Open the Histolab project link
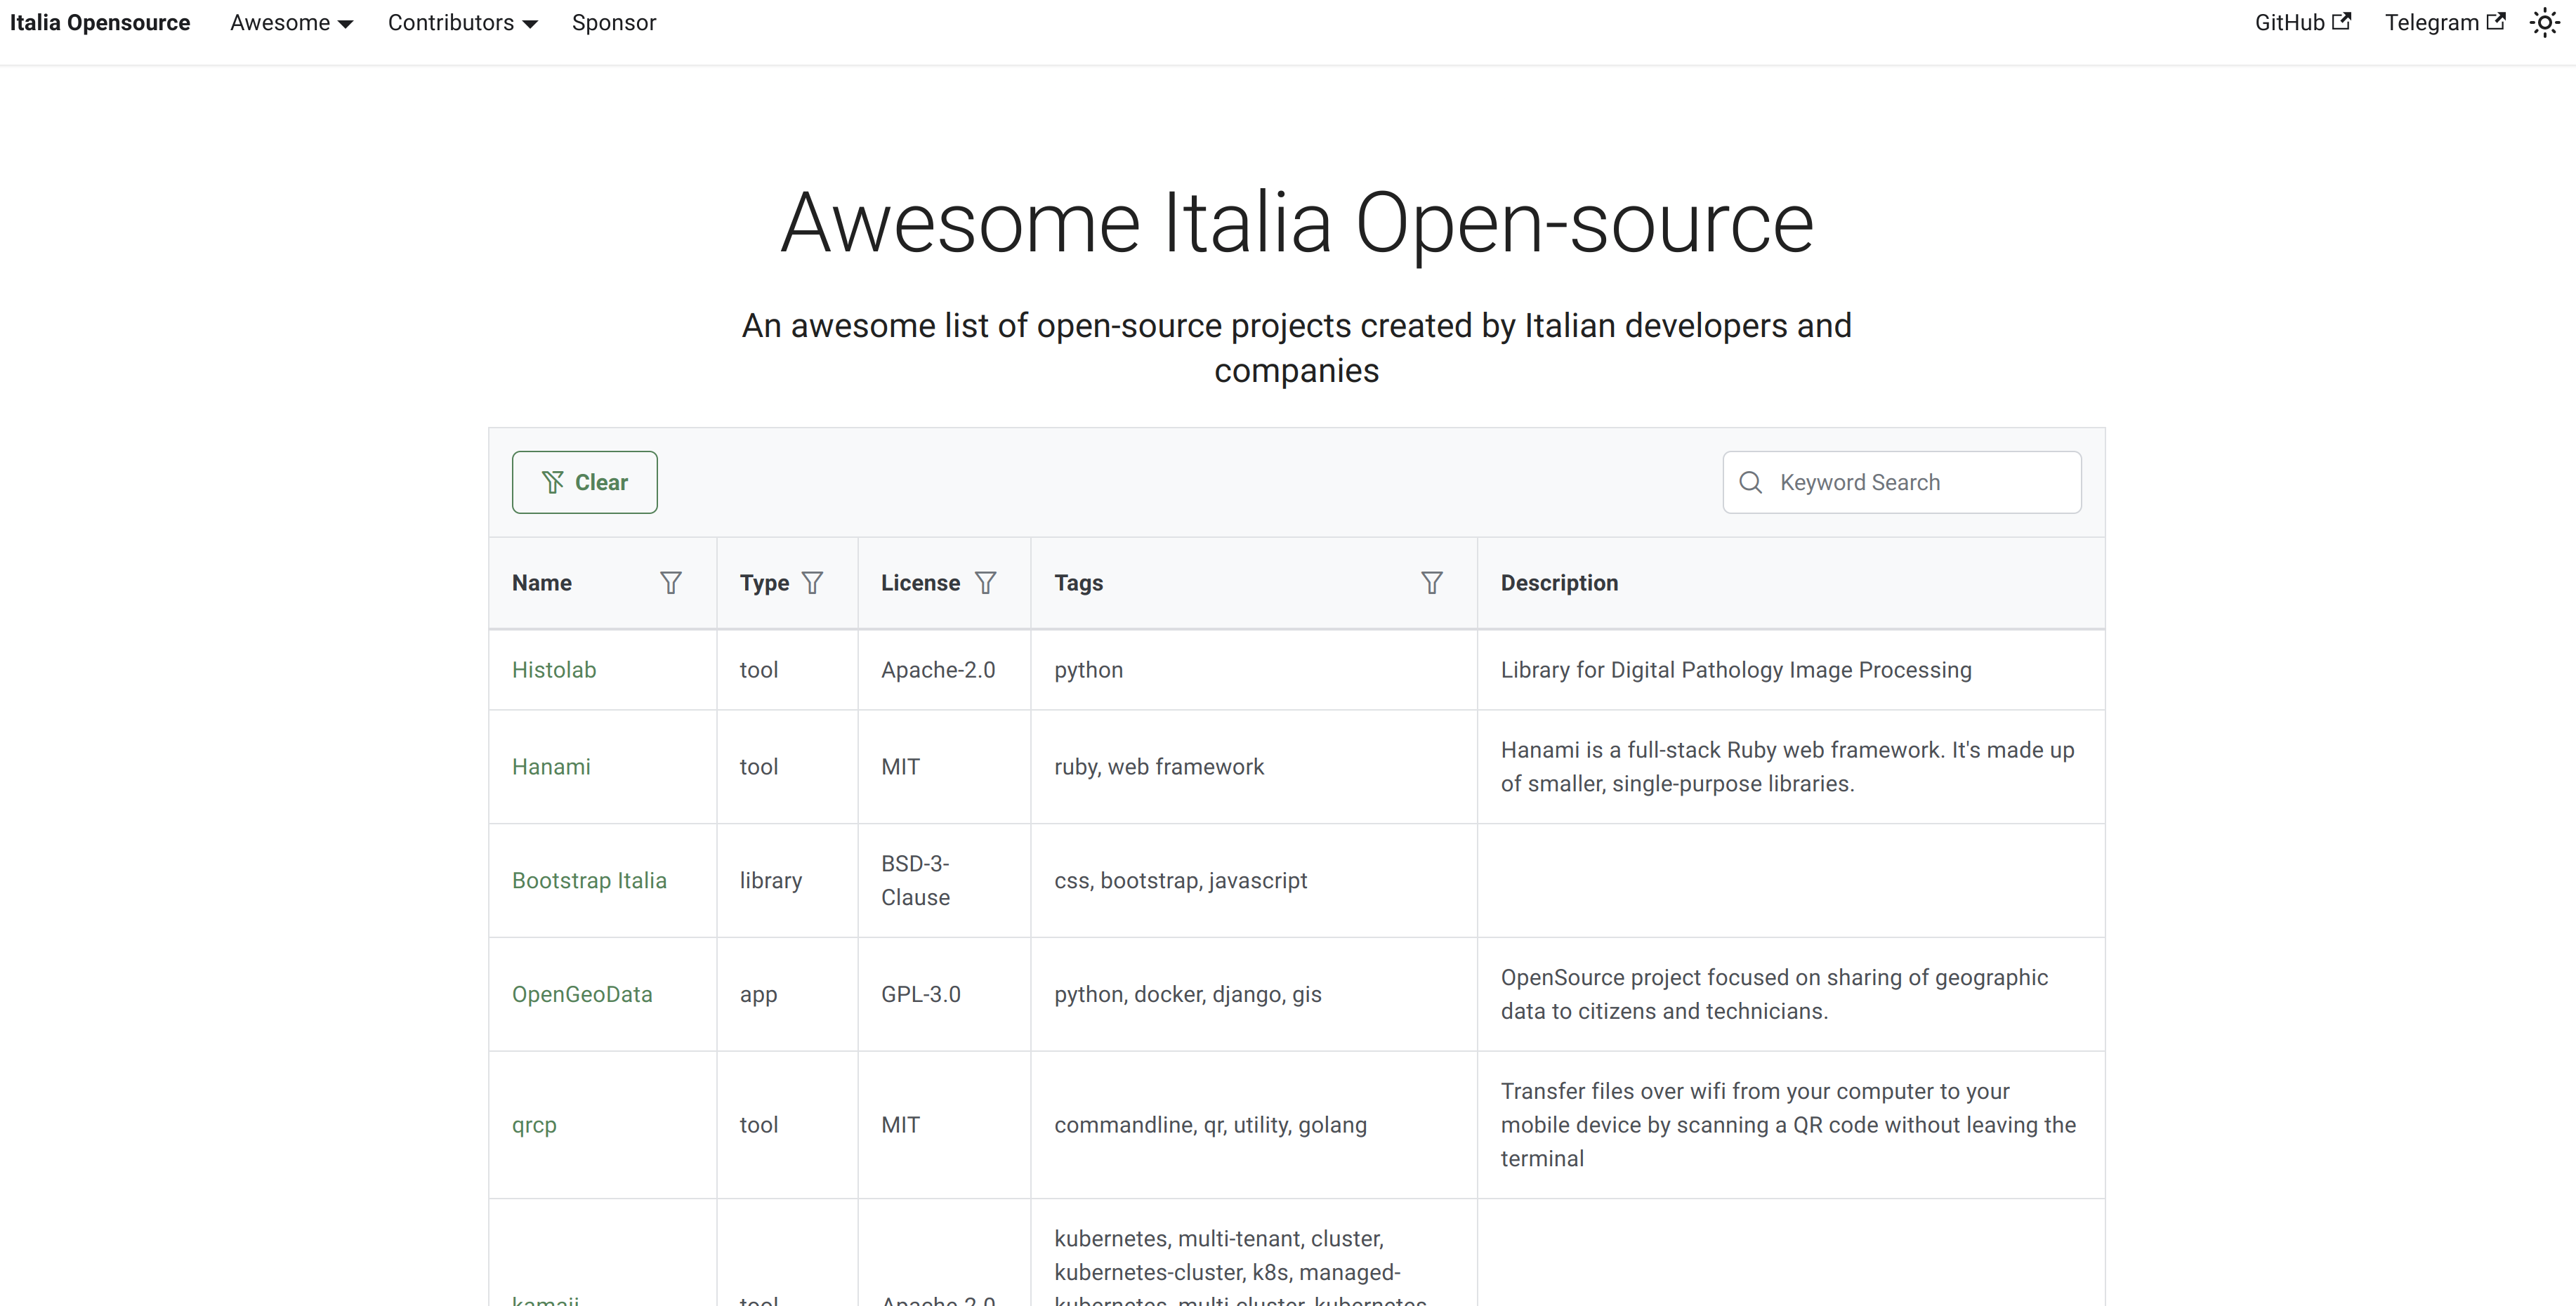This screenshot has height=1306, width=2576. click(554, 670)
